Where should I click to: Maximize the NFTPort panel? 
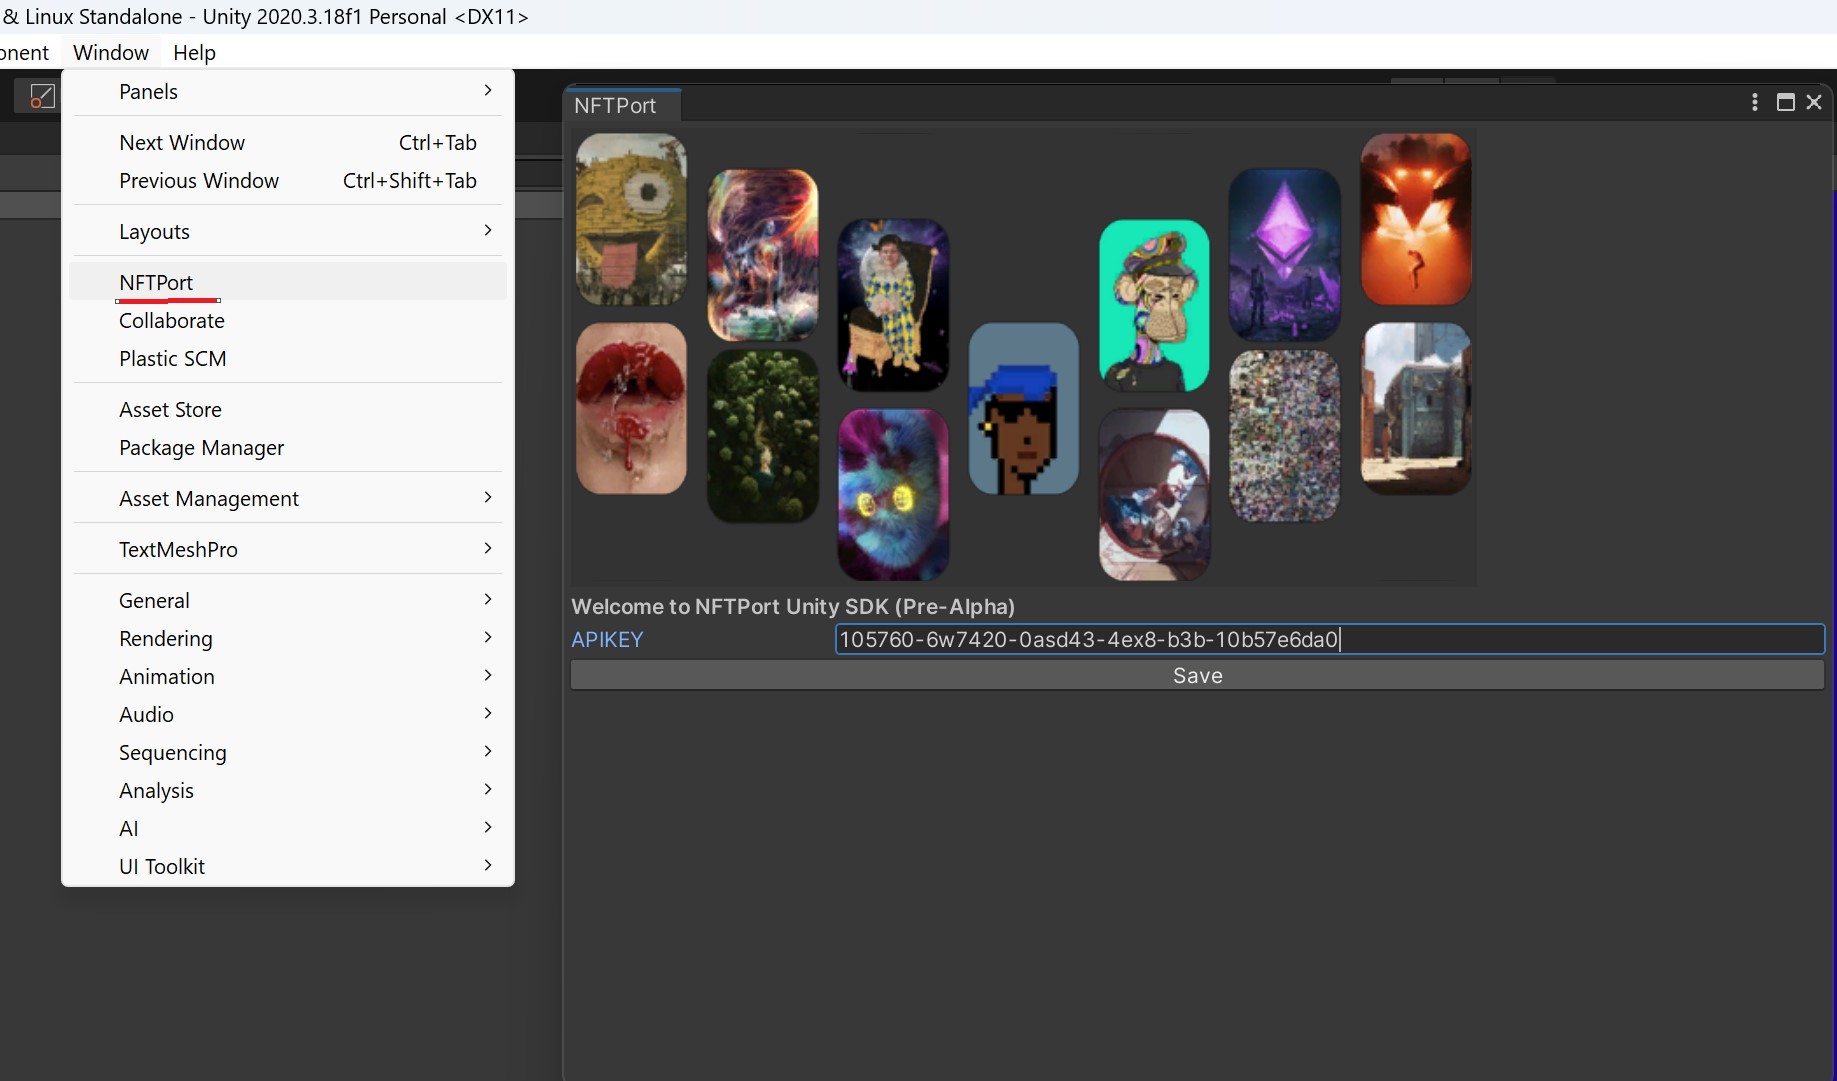[x=1785, y=102]
